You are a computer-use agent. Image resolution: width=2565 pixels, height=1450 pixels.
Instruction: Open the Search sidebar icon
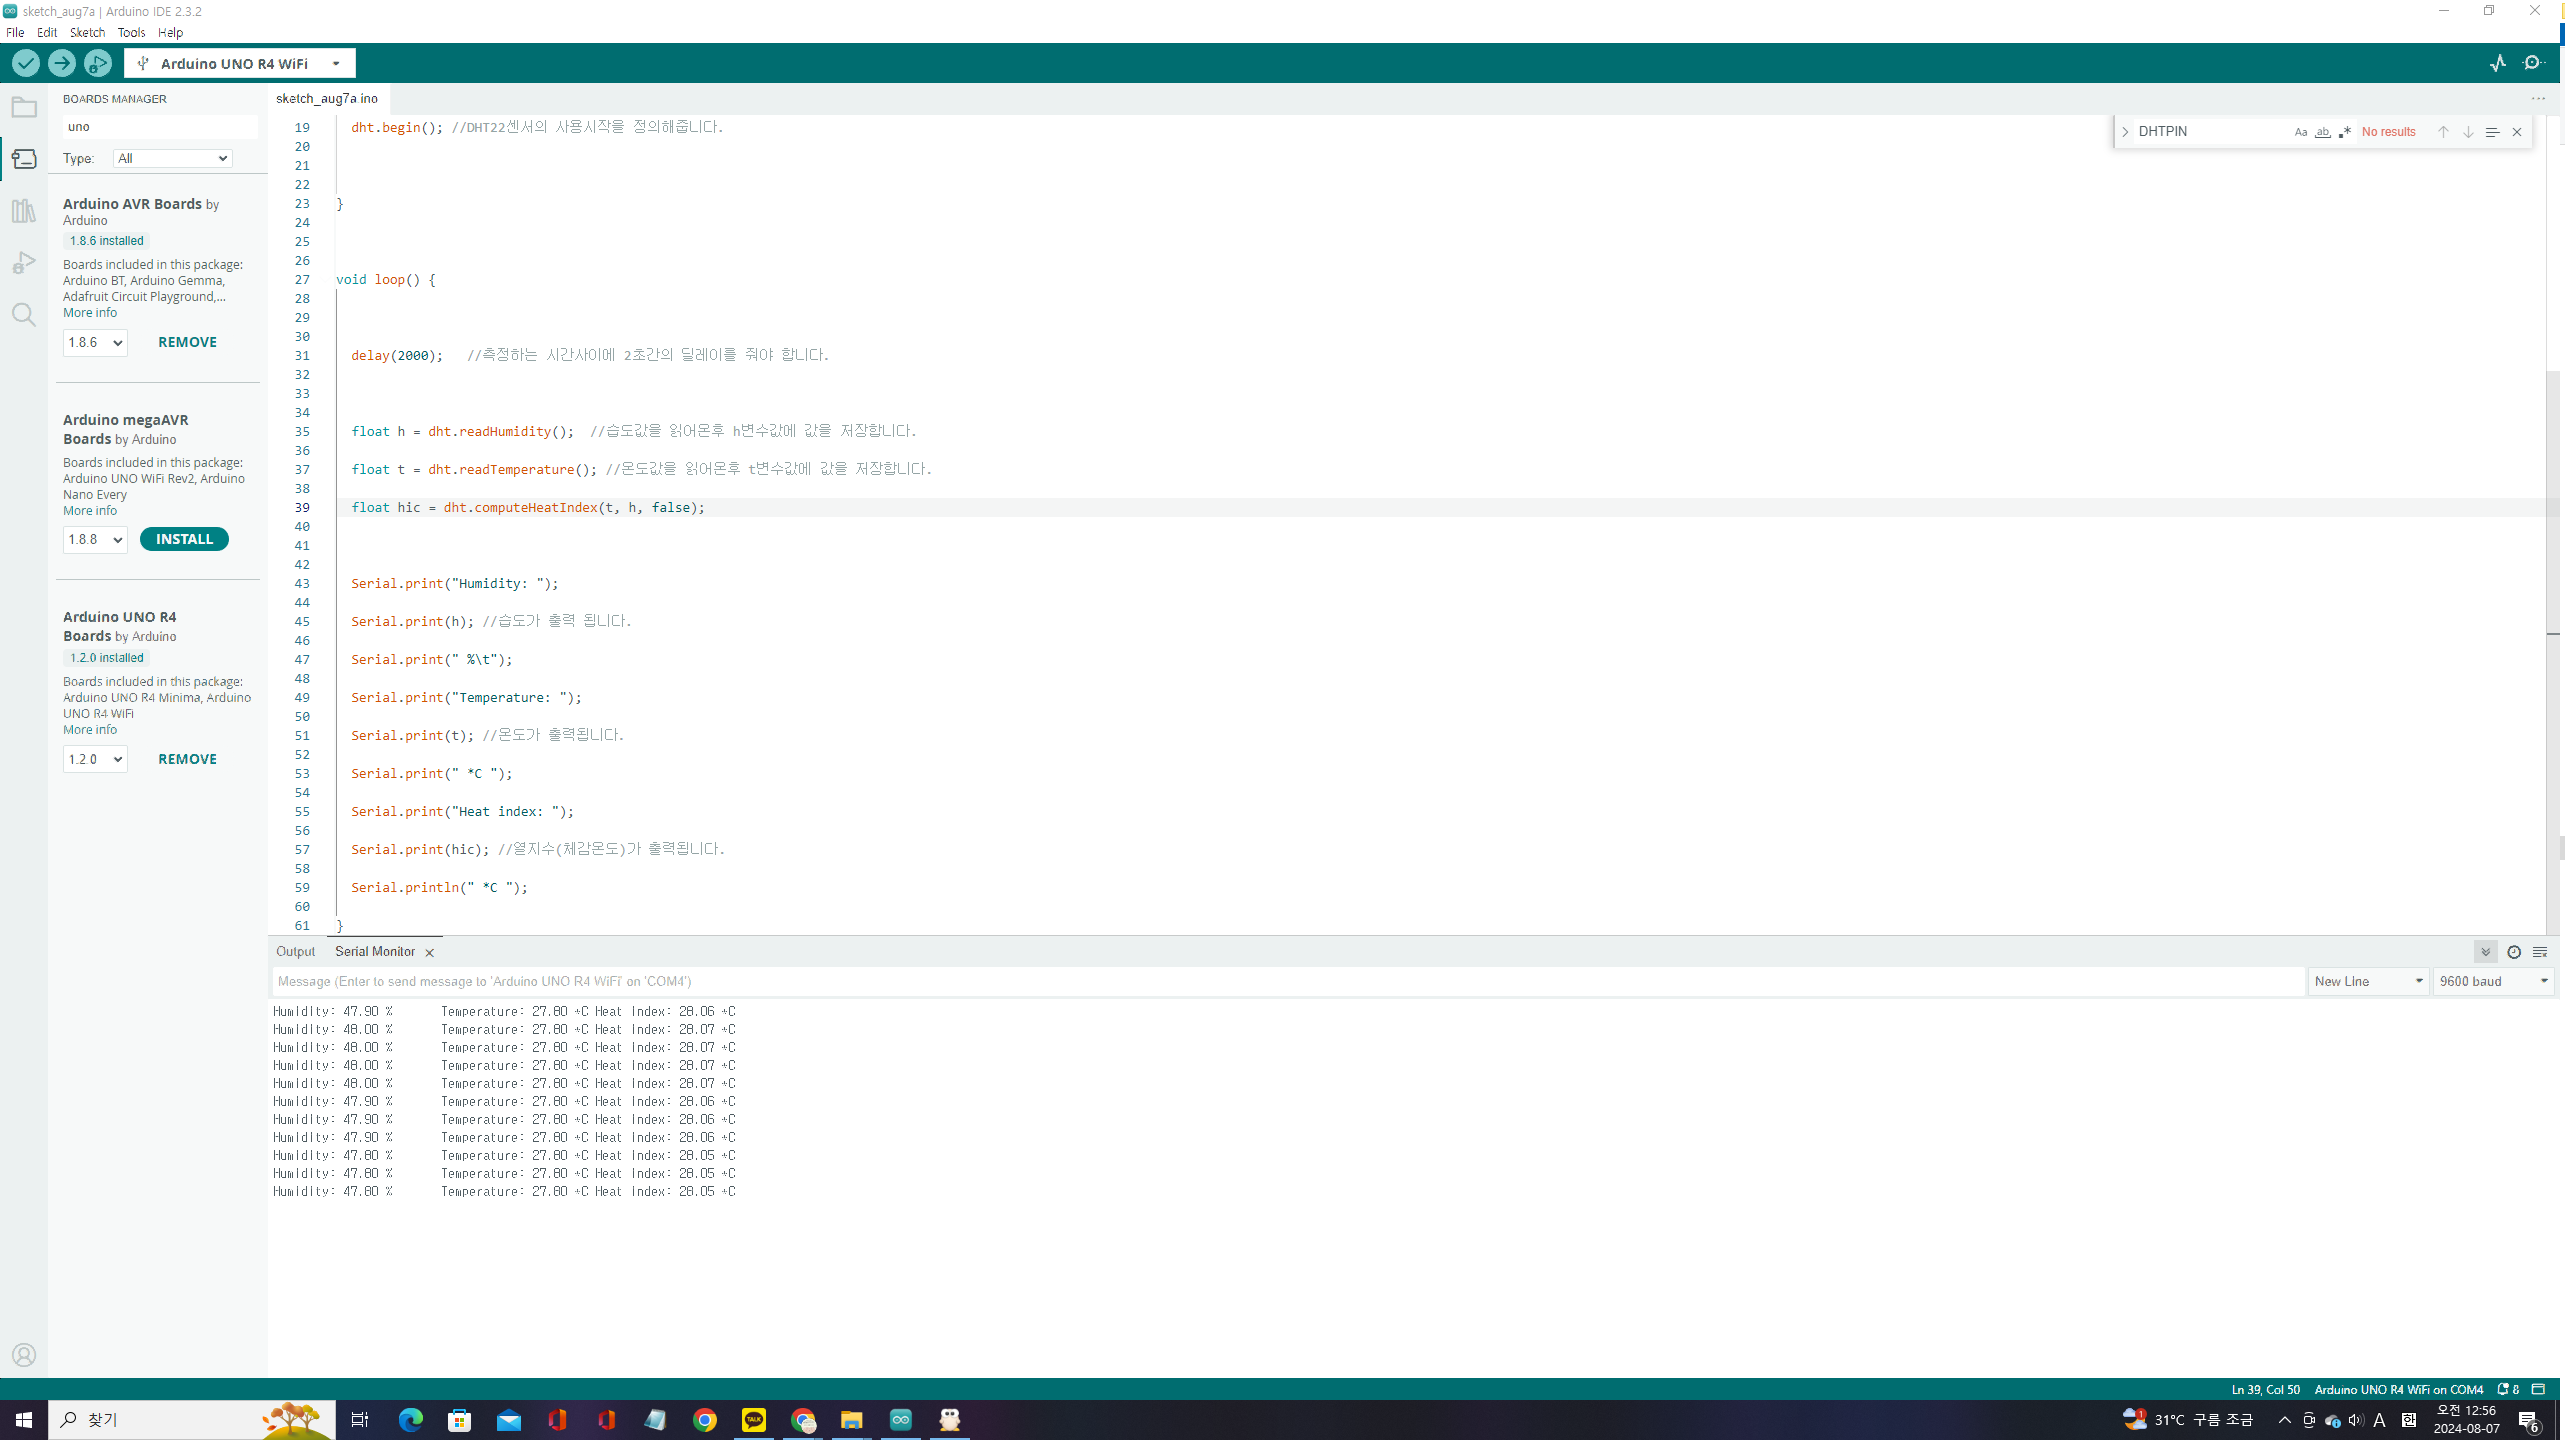(24, 315)
